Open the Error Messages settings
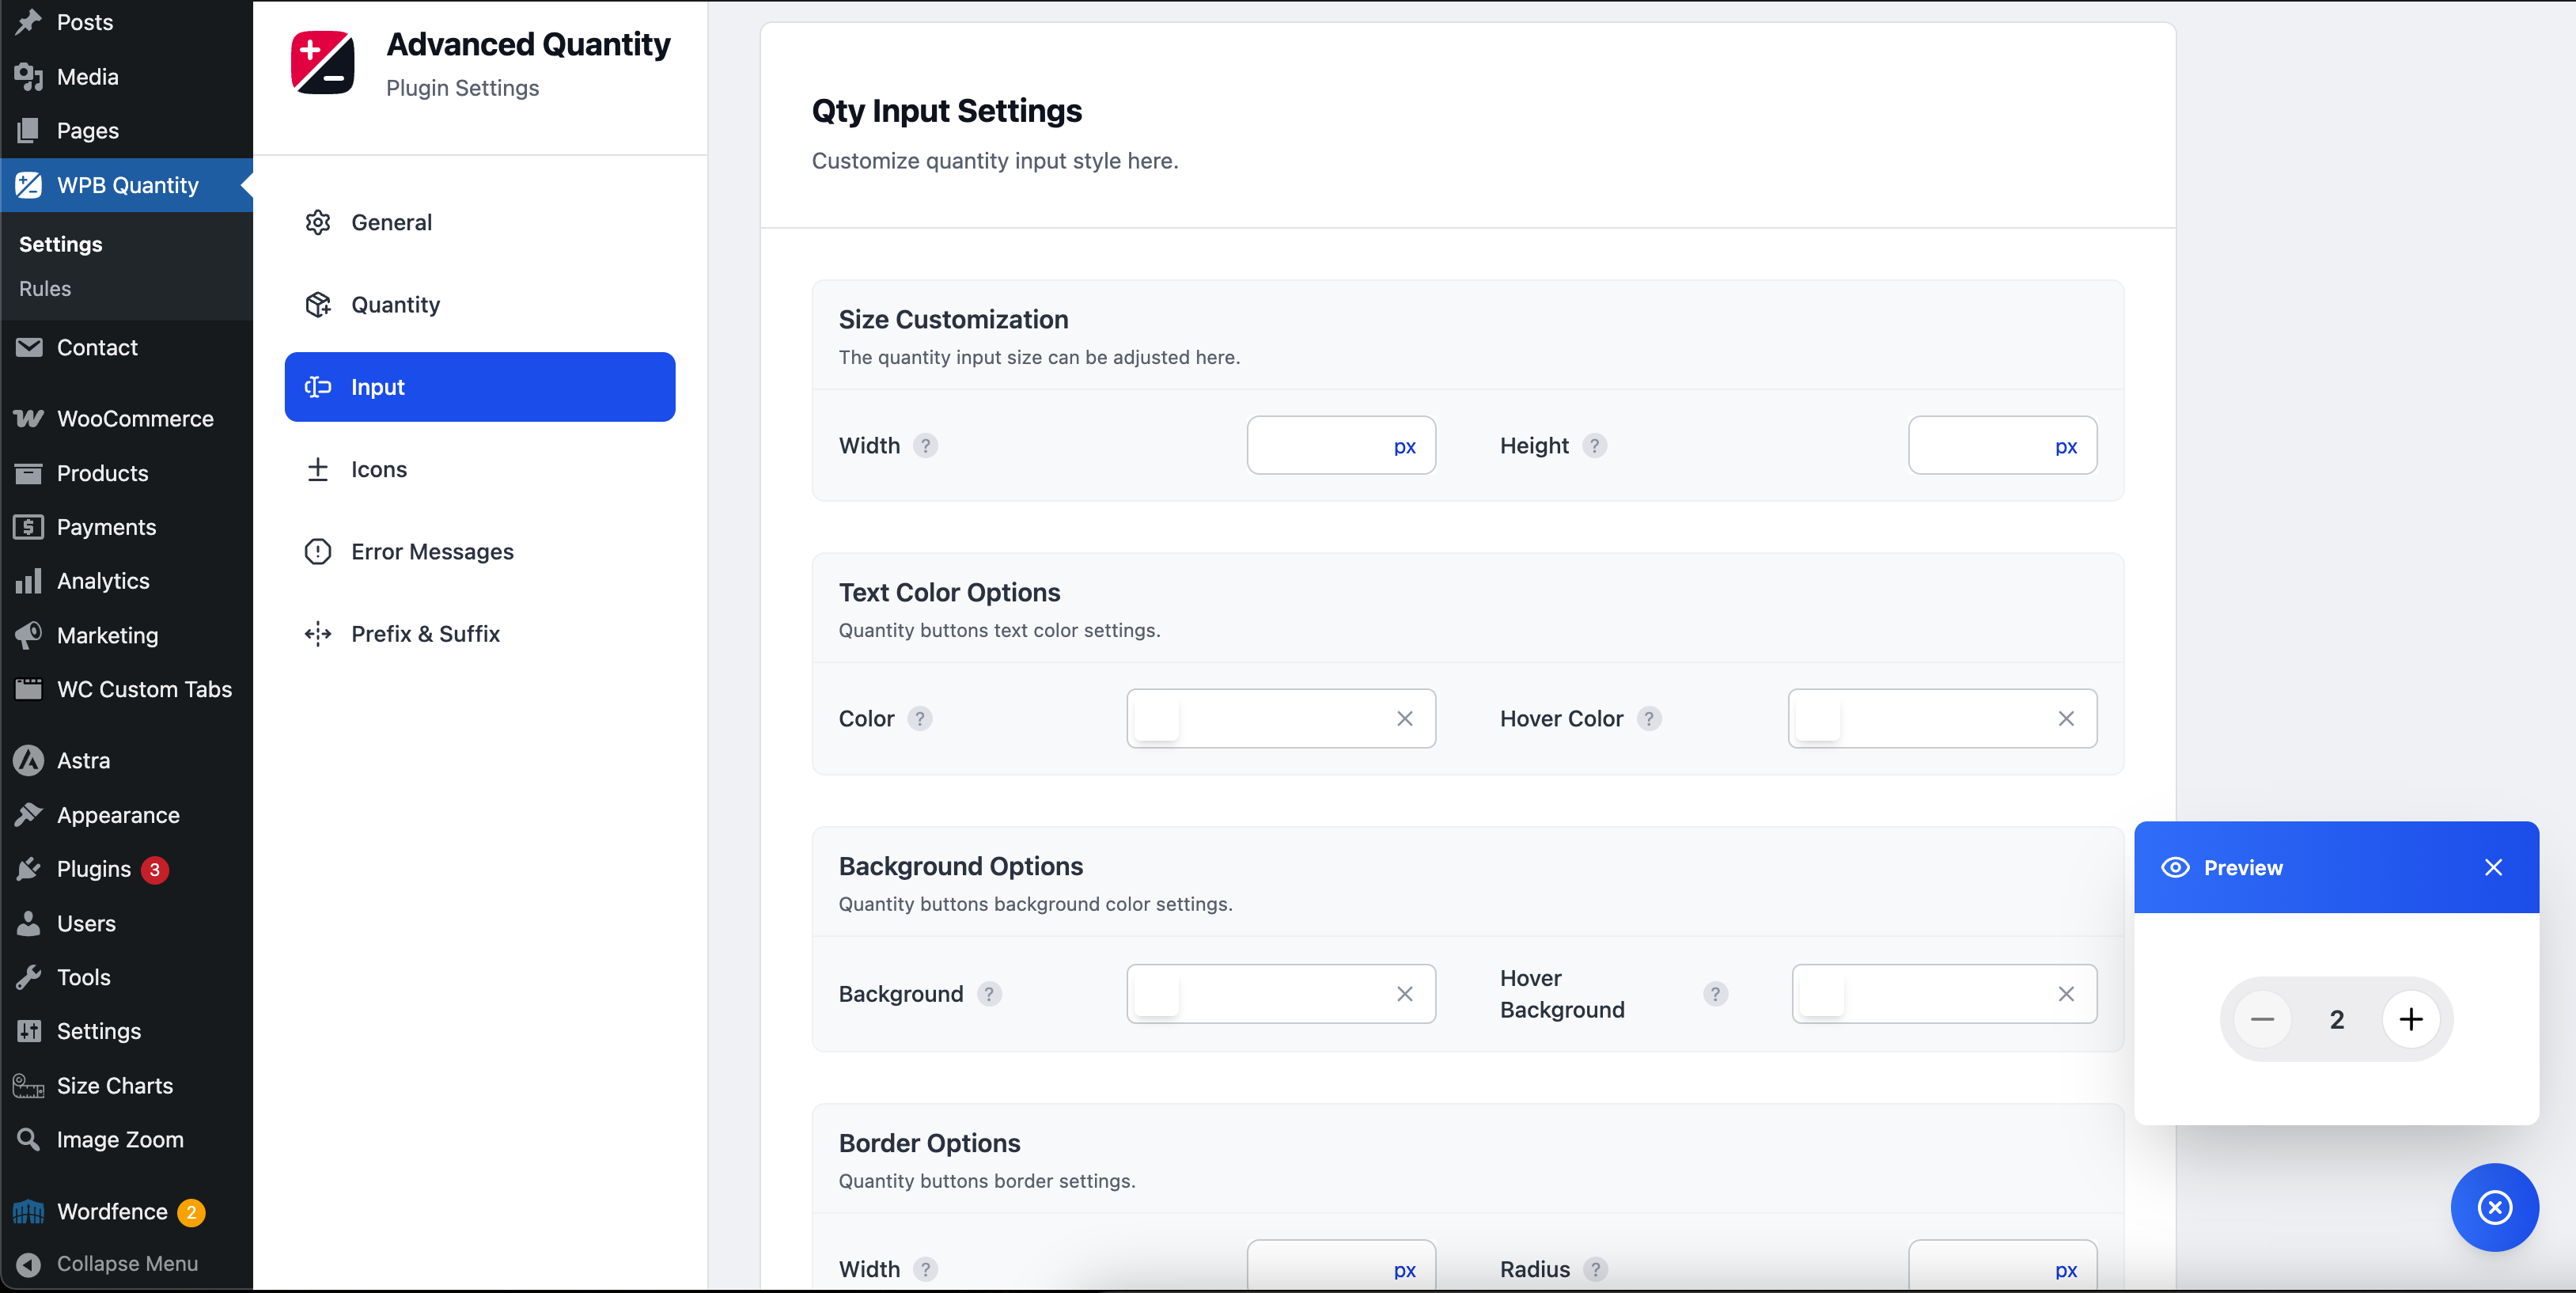This screenshot has height=1293, width=2576. [431, 551]
